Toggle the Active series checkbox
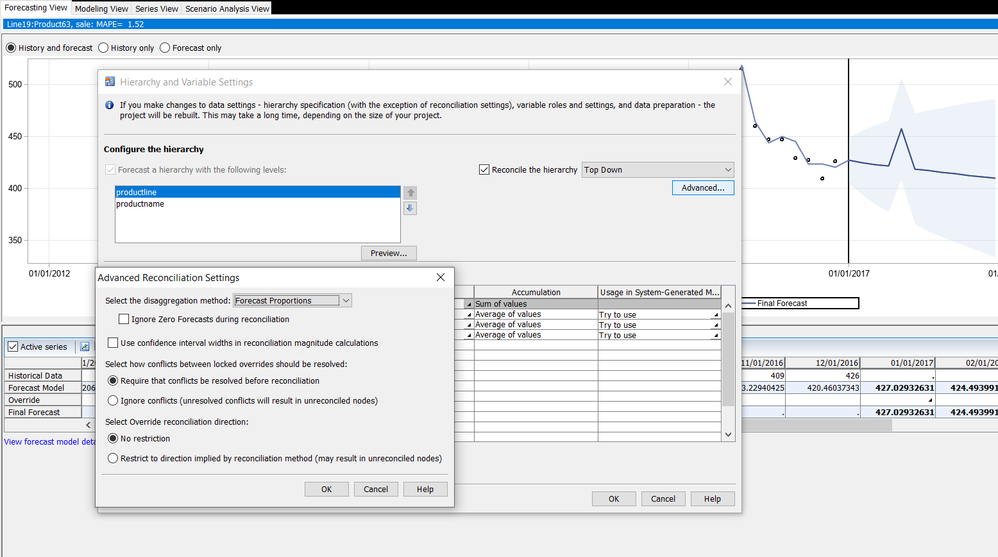Viewport: 998px width, 557px height. tap(13, 347)
